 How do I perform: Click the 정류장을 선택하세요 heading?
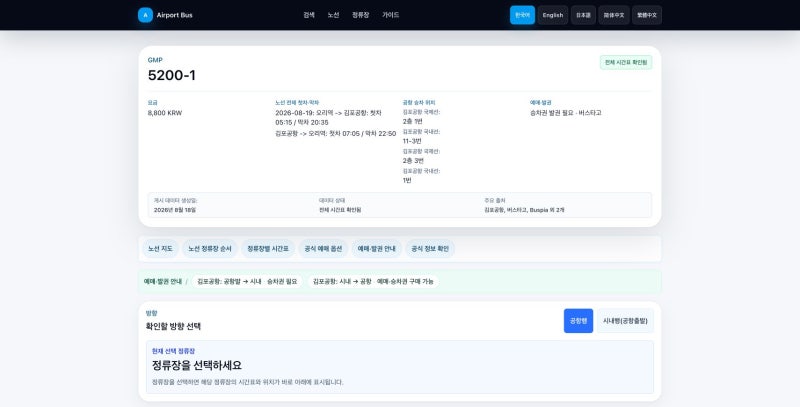[197, 365]
